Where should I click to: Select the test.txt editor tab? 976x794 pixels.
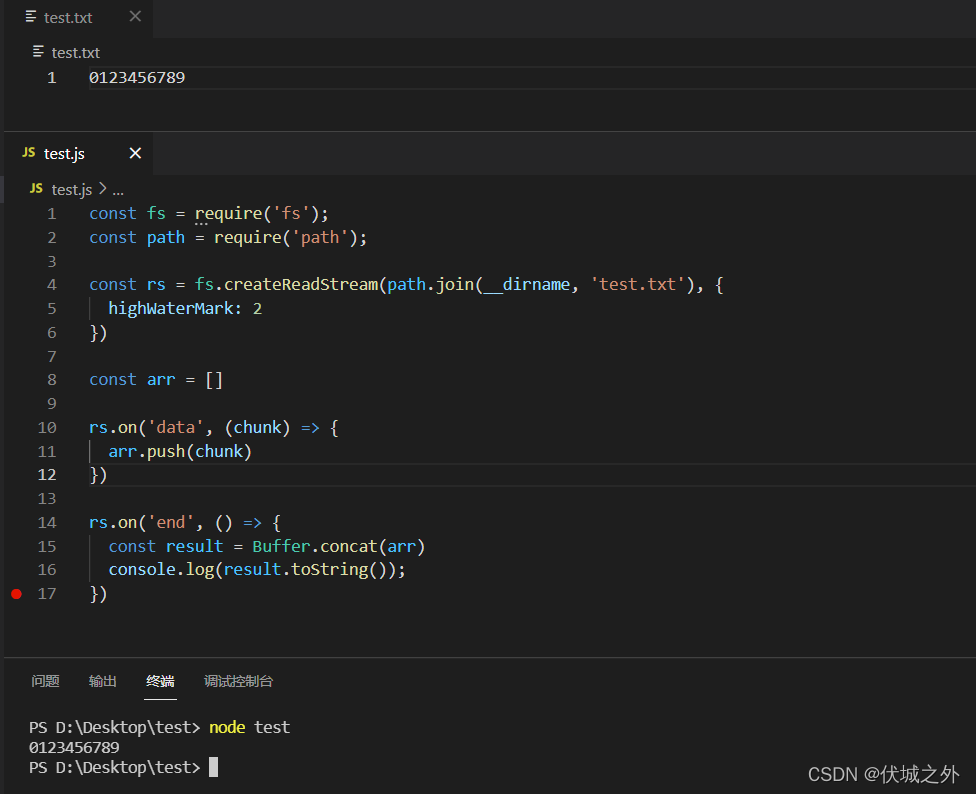pos(65,17)
